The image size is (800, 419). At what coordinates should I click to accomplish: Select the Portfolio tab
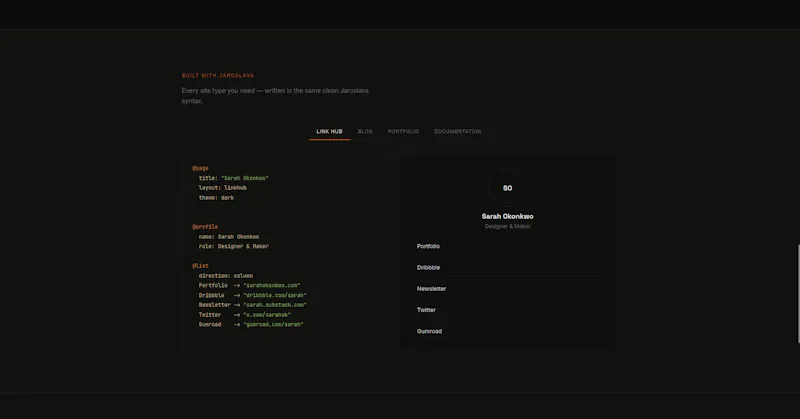tap(403, 131)
